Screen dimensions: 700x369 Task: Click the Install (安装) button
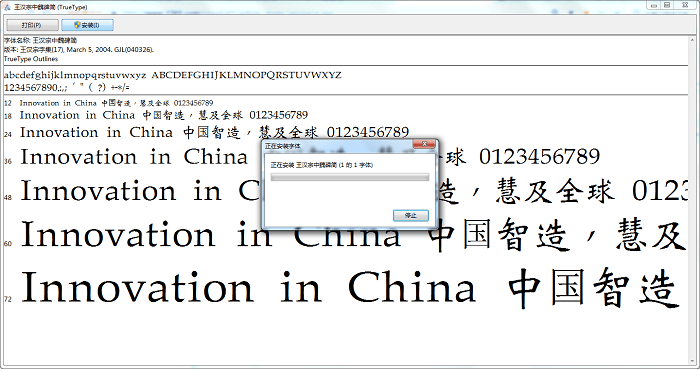pos(87,25)
